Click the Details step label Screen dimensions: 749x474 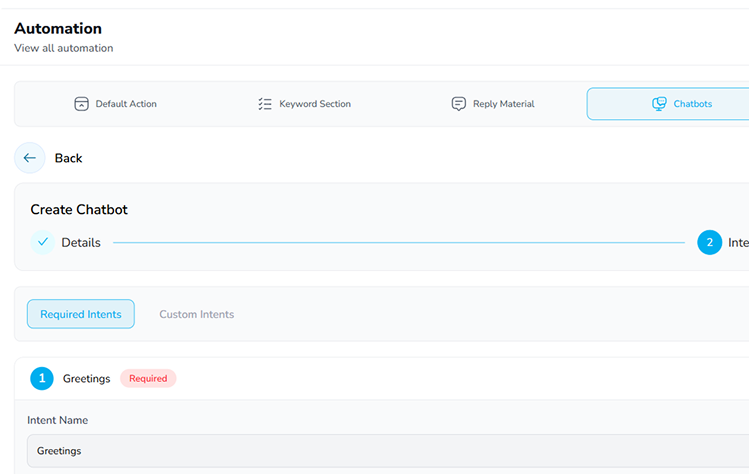tap(81, 243)
